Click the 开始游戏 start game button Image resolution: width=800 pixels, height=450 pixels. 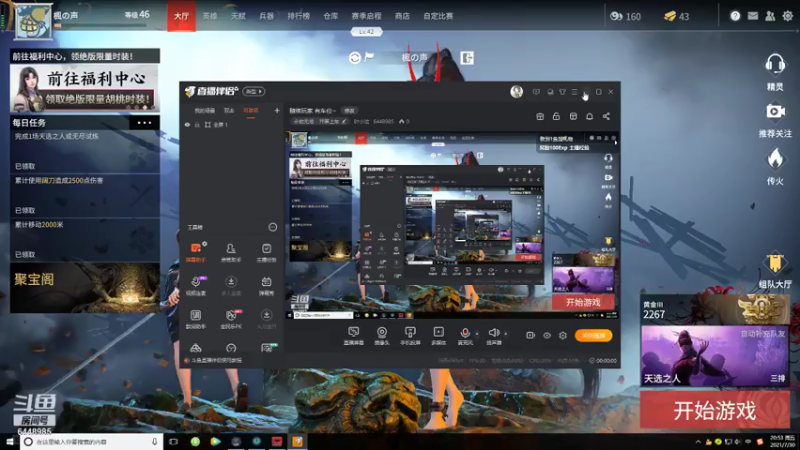coord(715,410)
